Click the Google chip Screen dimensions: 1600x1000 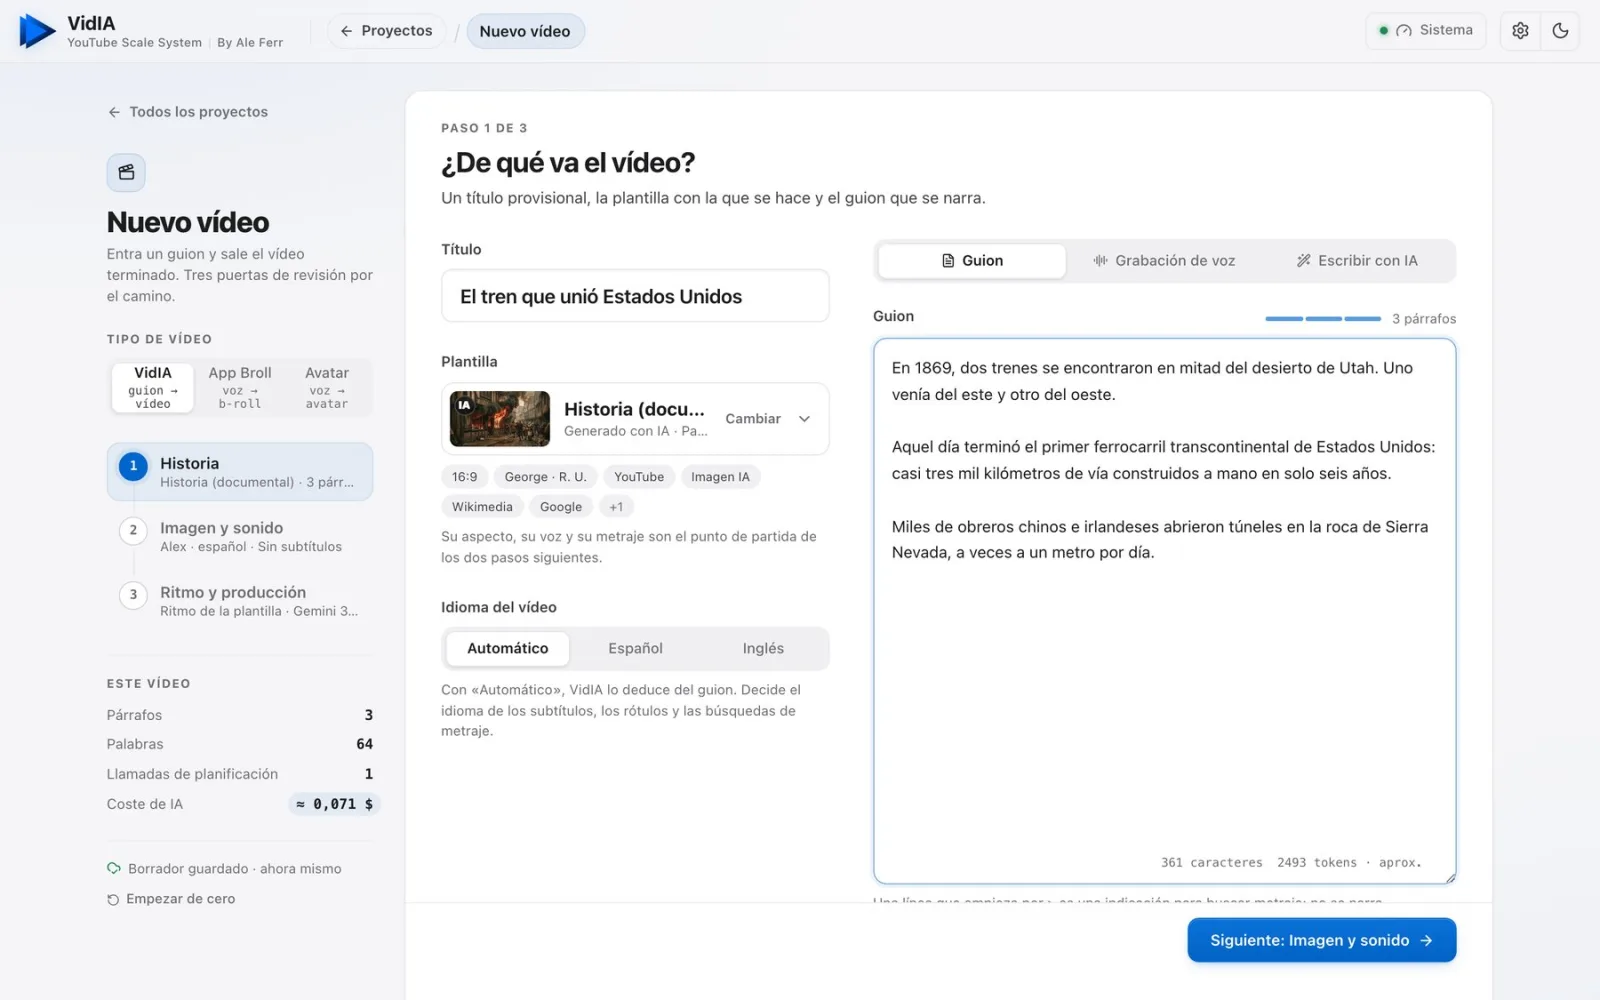[561, 507]
